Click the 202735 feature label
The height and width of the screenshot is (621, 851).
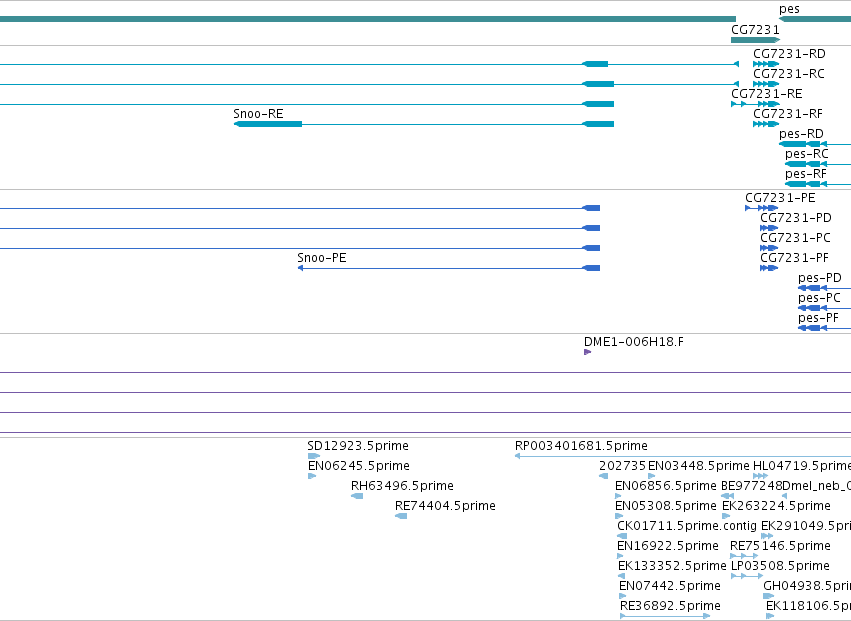click(x=623, y=466)
